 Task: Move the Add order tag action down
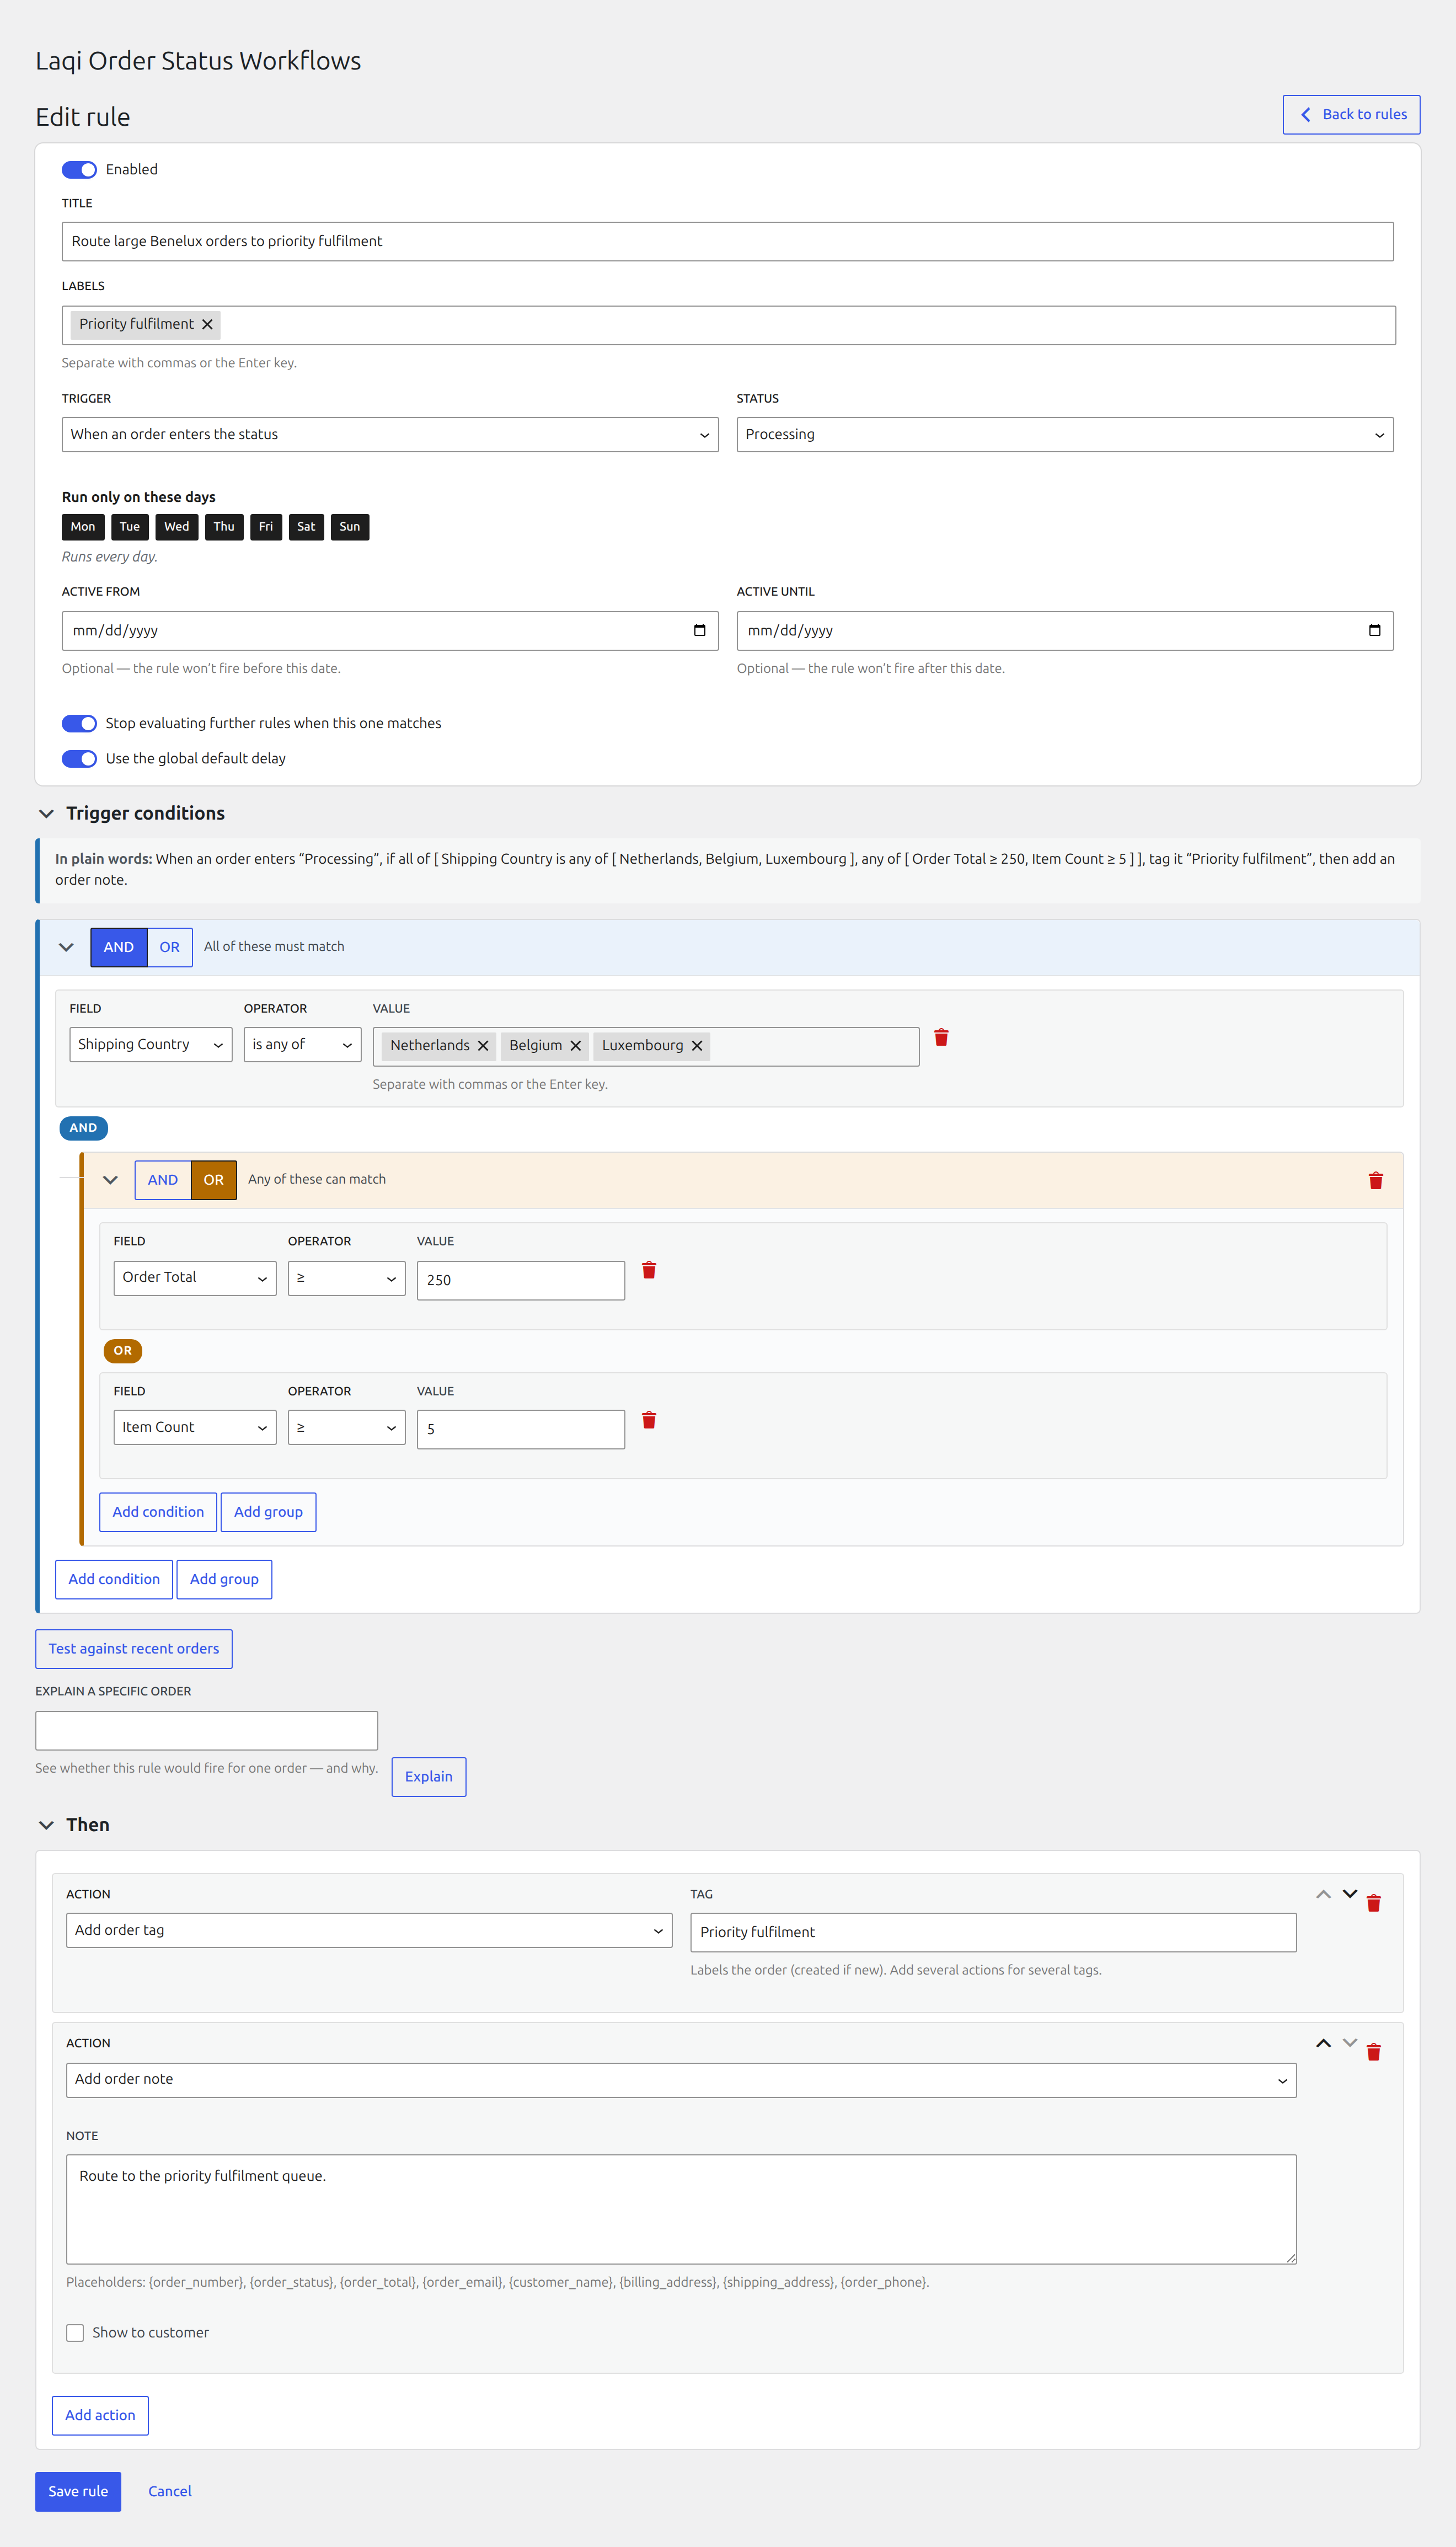1350,1894
